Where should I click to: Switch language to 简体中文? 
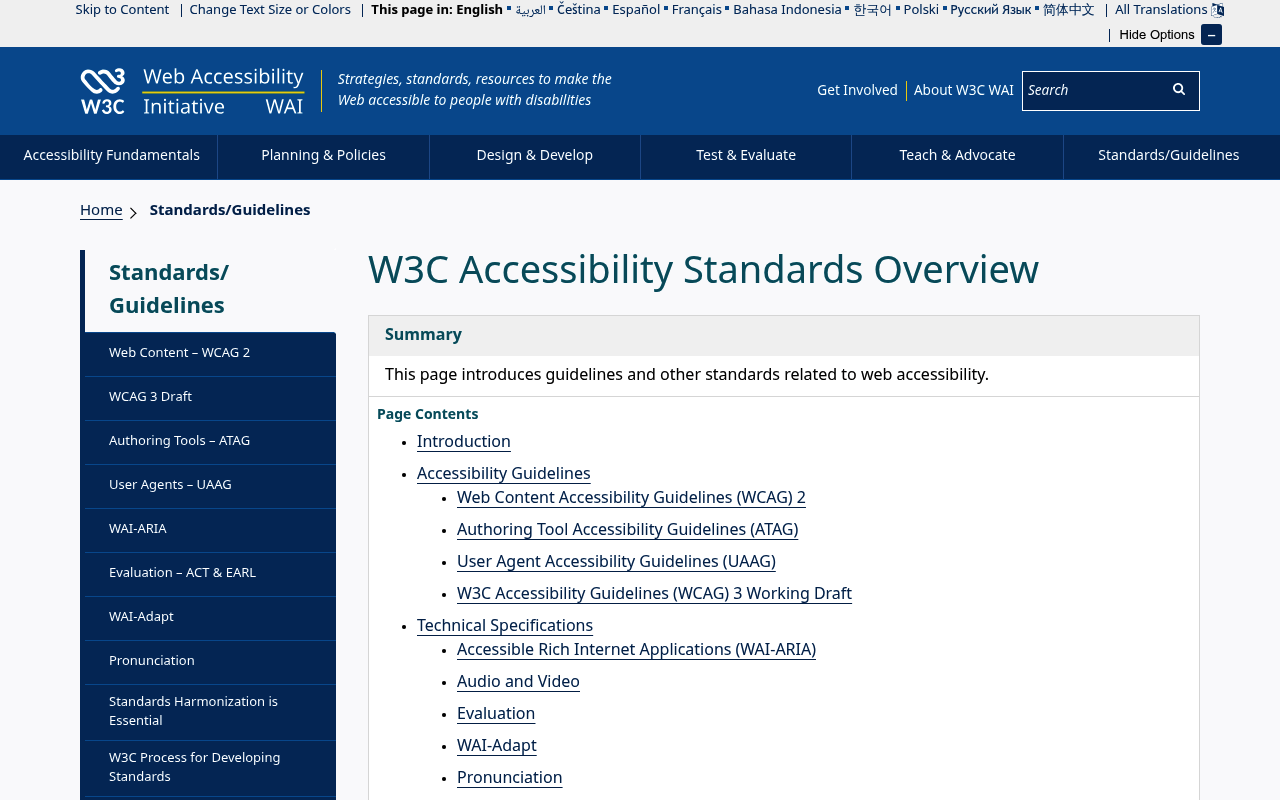coord(1068,10)
